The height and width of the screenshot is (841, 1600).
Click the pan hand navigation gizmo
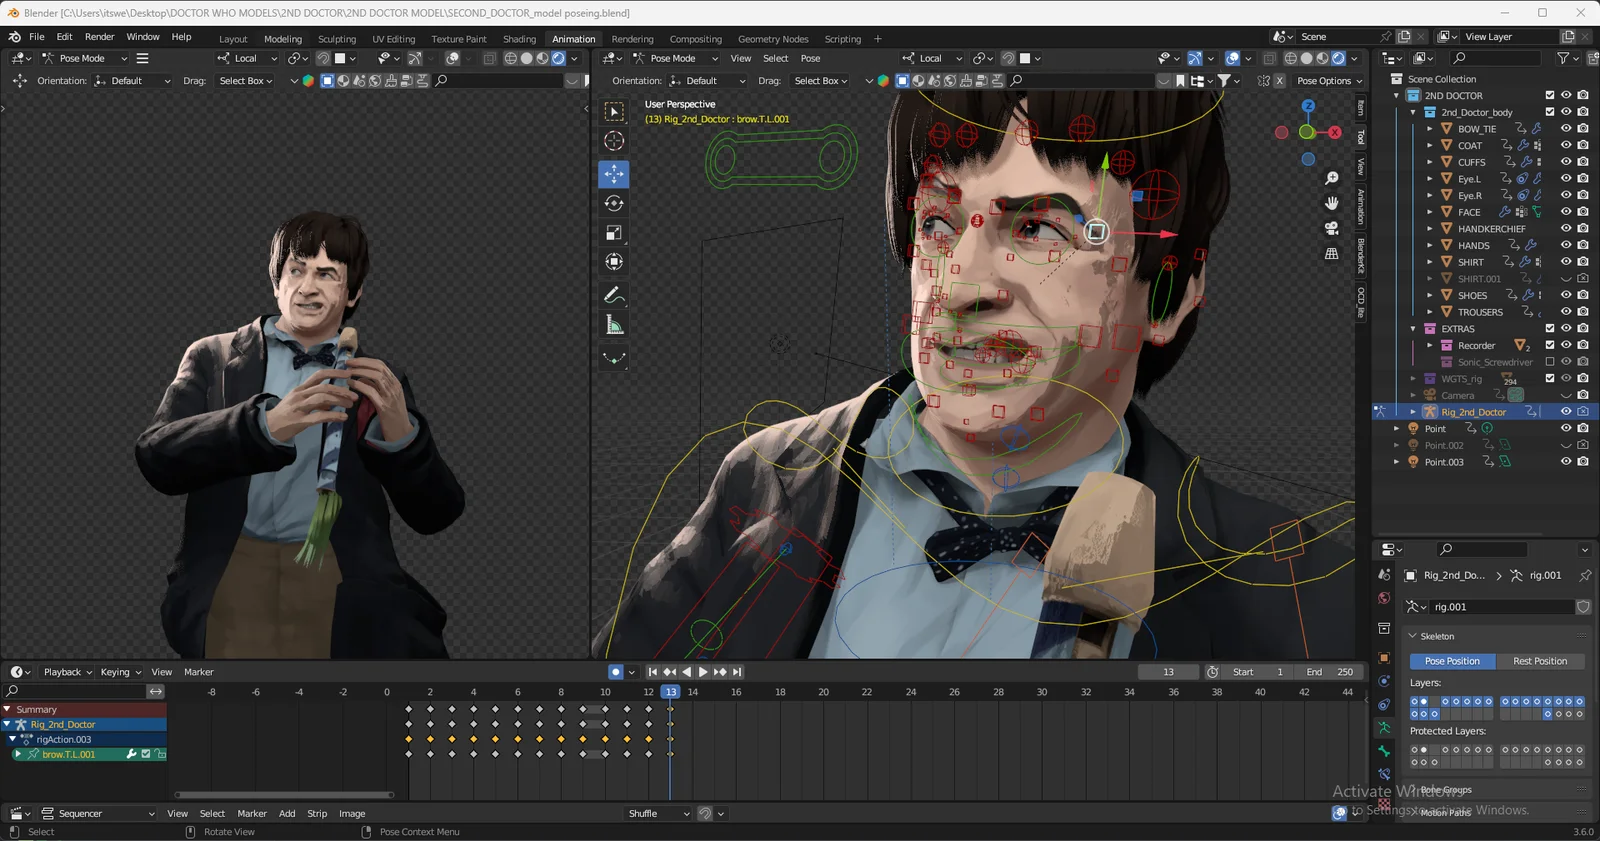pyautogui.click(x=1332, y=203)
